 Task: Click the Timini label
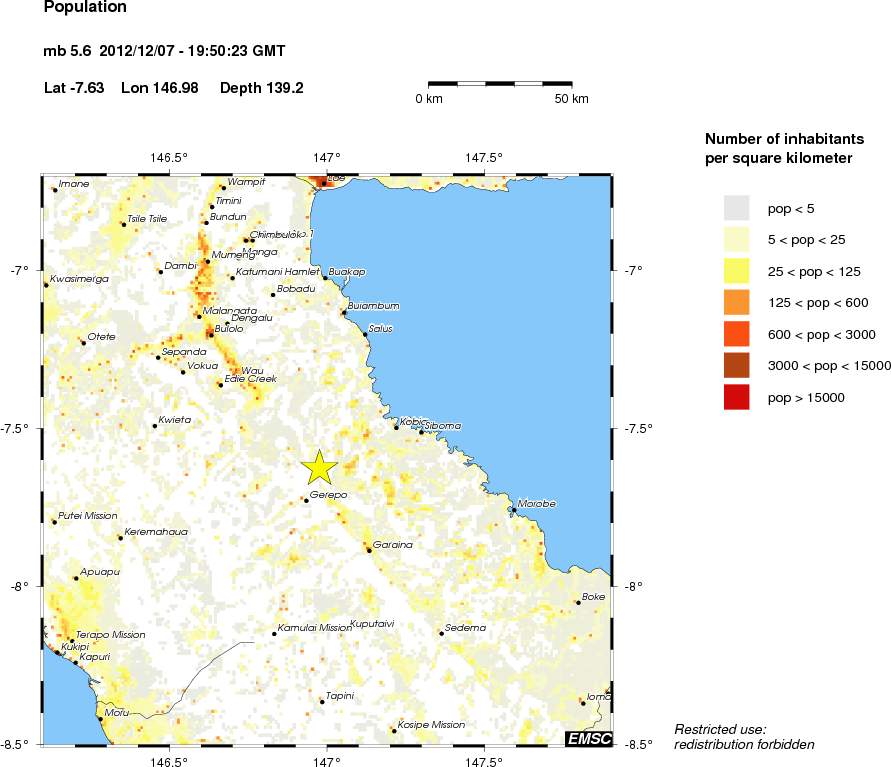(x=228, y=201)
